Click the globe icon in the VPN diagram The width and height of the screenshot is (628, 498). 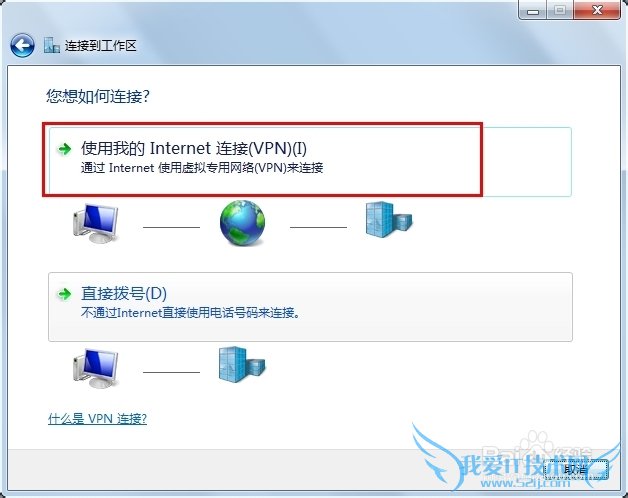pos(242,223)
